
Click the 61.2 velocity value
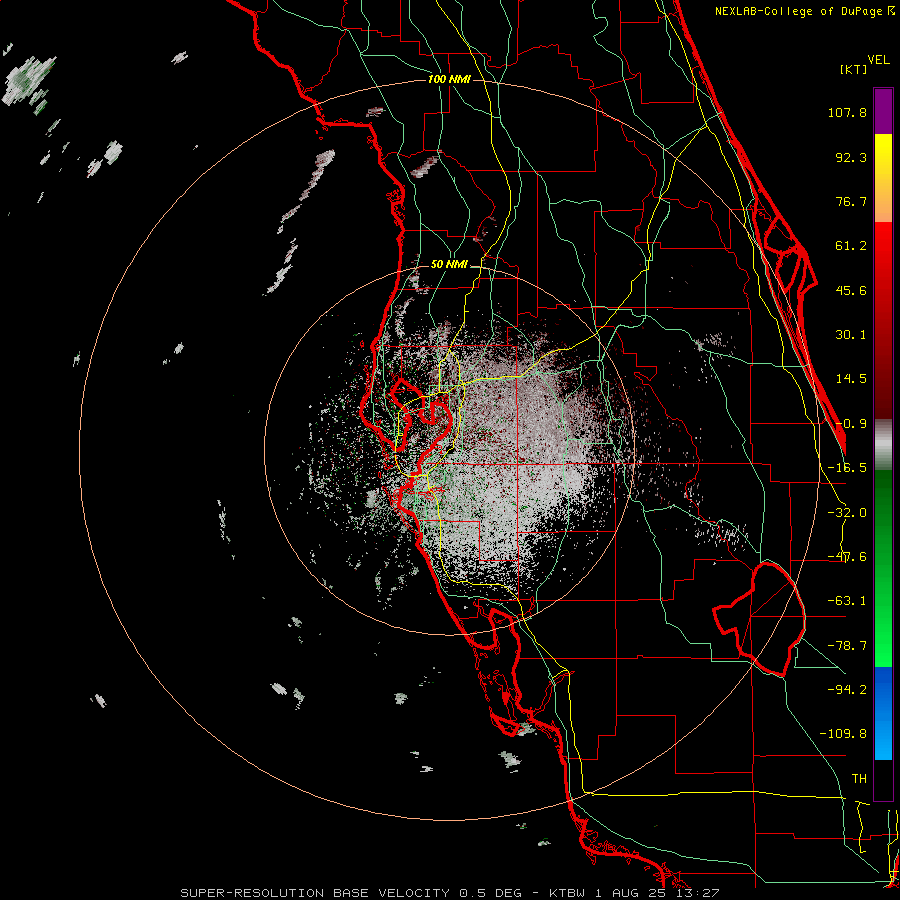(x=851, y=246)
